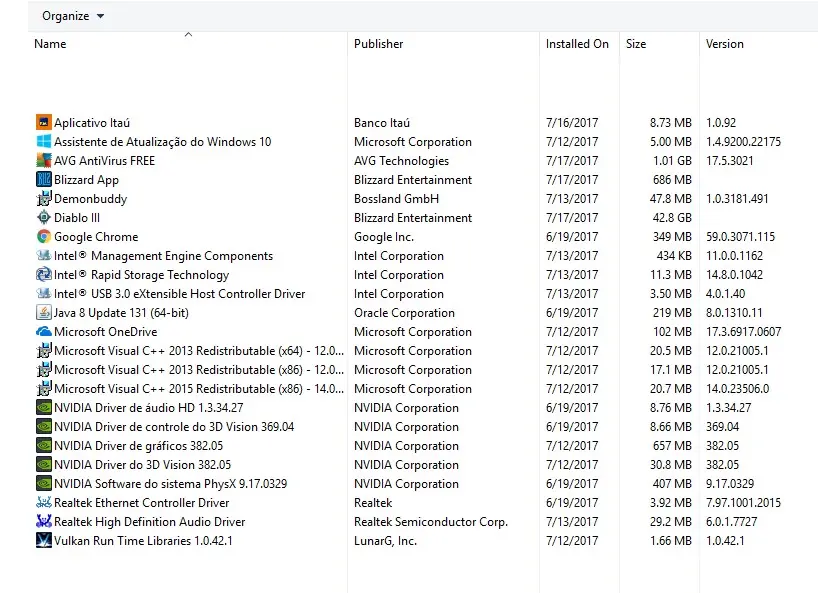Click version '6.0.1.7727' for Realtek audio

[731, 522]
